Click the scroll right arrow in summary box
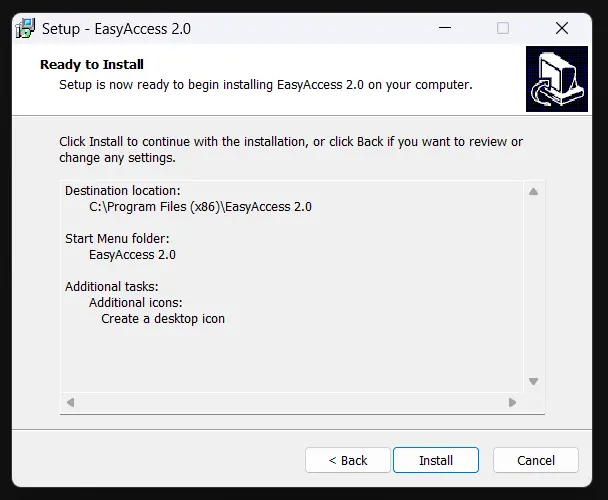 click(x=512, y=403)
